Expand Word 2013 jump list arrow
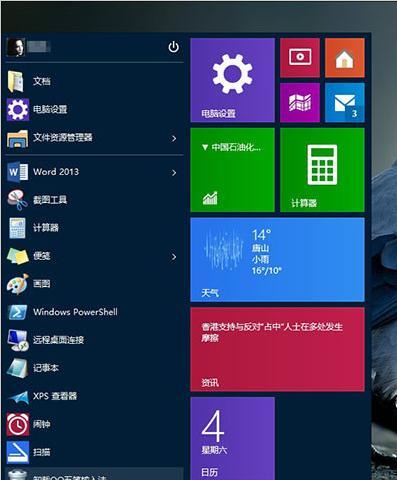Screen dimensions: 397x480 [x=174, y=172]
